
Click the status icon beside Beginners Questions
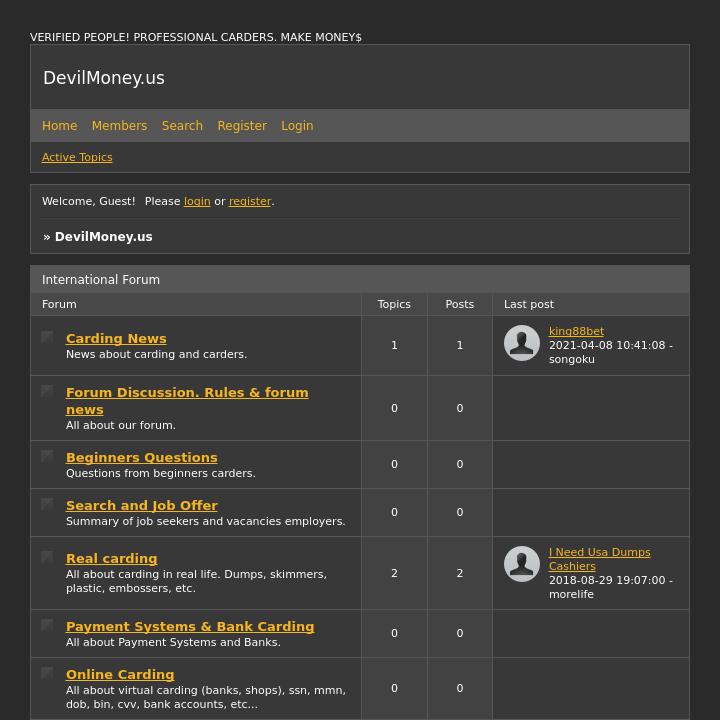point(47,457)
